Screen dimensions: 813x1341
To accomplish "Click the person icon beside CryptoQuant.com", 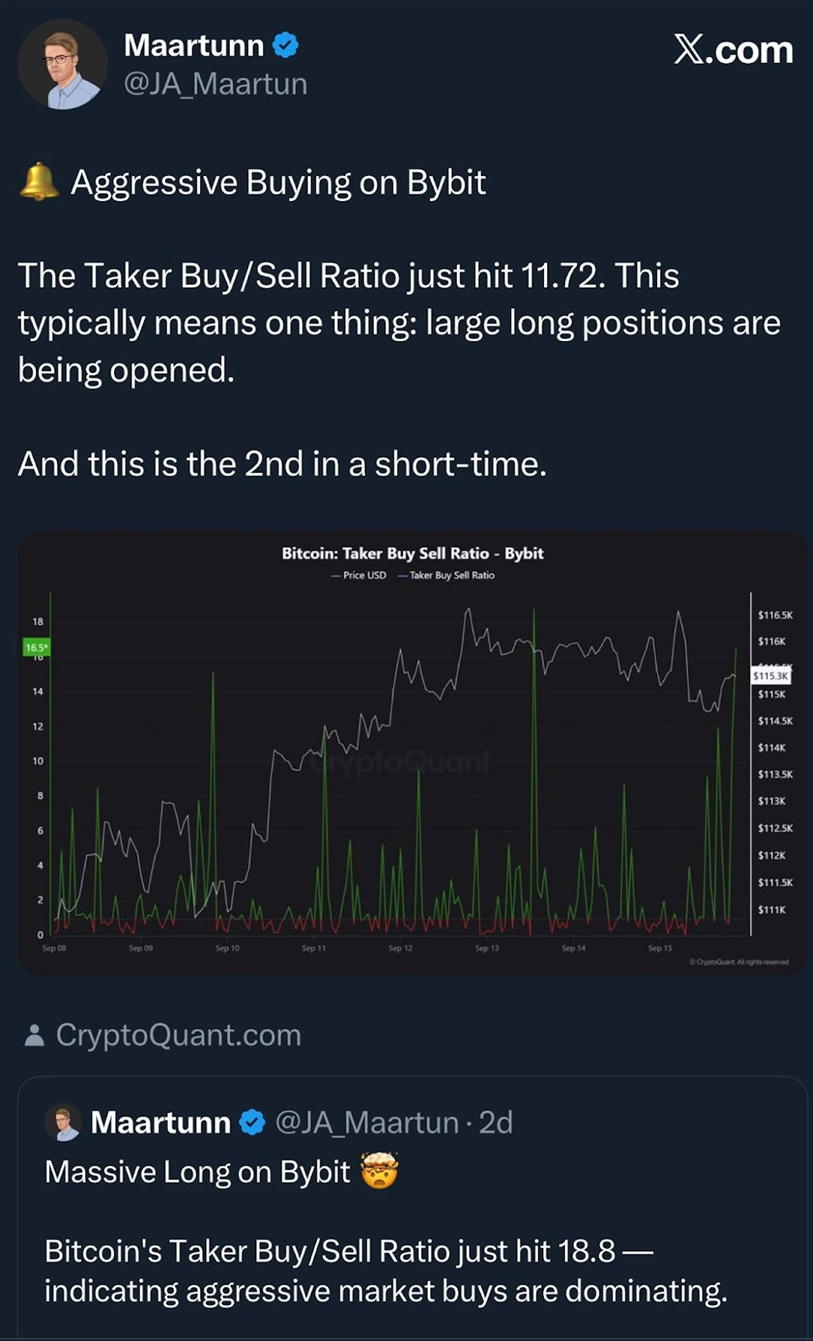I will pos(34,1035).
